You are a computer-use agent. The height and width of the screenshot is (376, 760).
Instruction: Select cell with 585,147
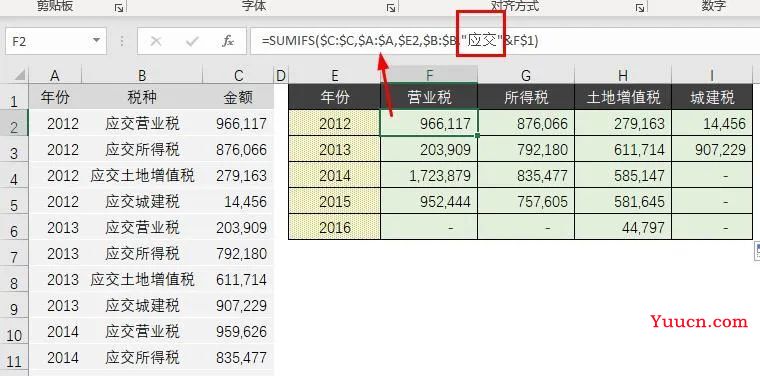pyautogui.click(x=623, y=175)
